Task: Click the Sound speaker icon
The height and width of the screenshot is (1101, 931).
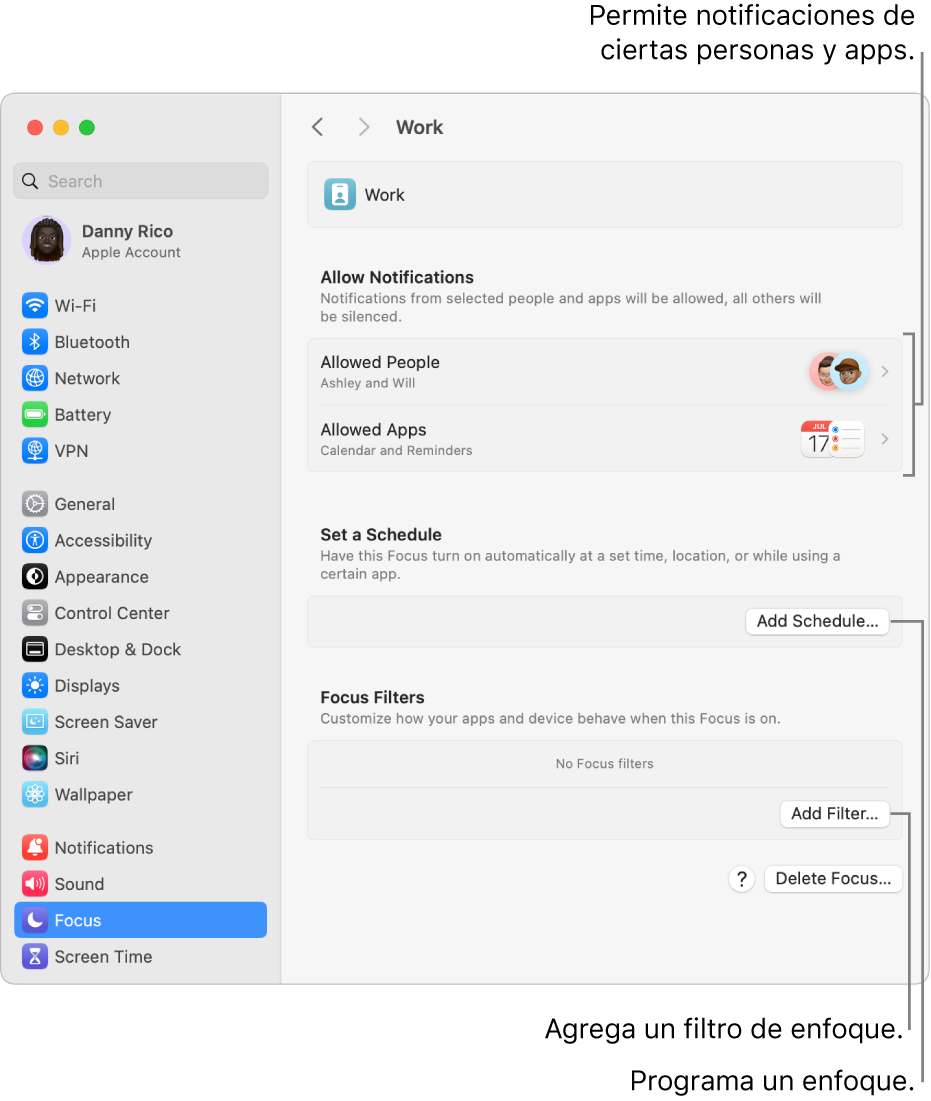Action: click(34, 884)
